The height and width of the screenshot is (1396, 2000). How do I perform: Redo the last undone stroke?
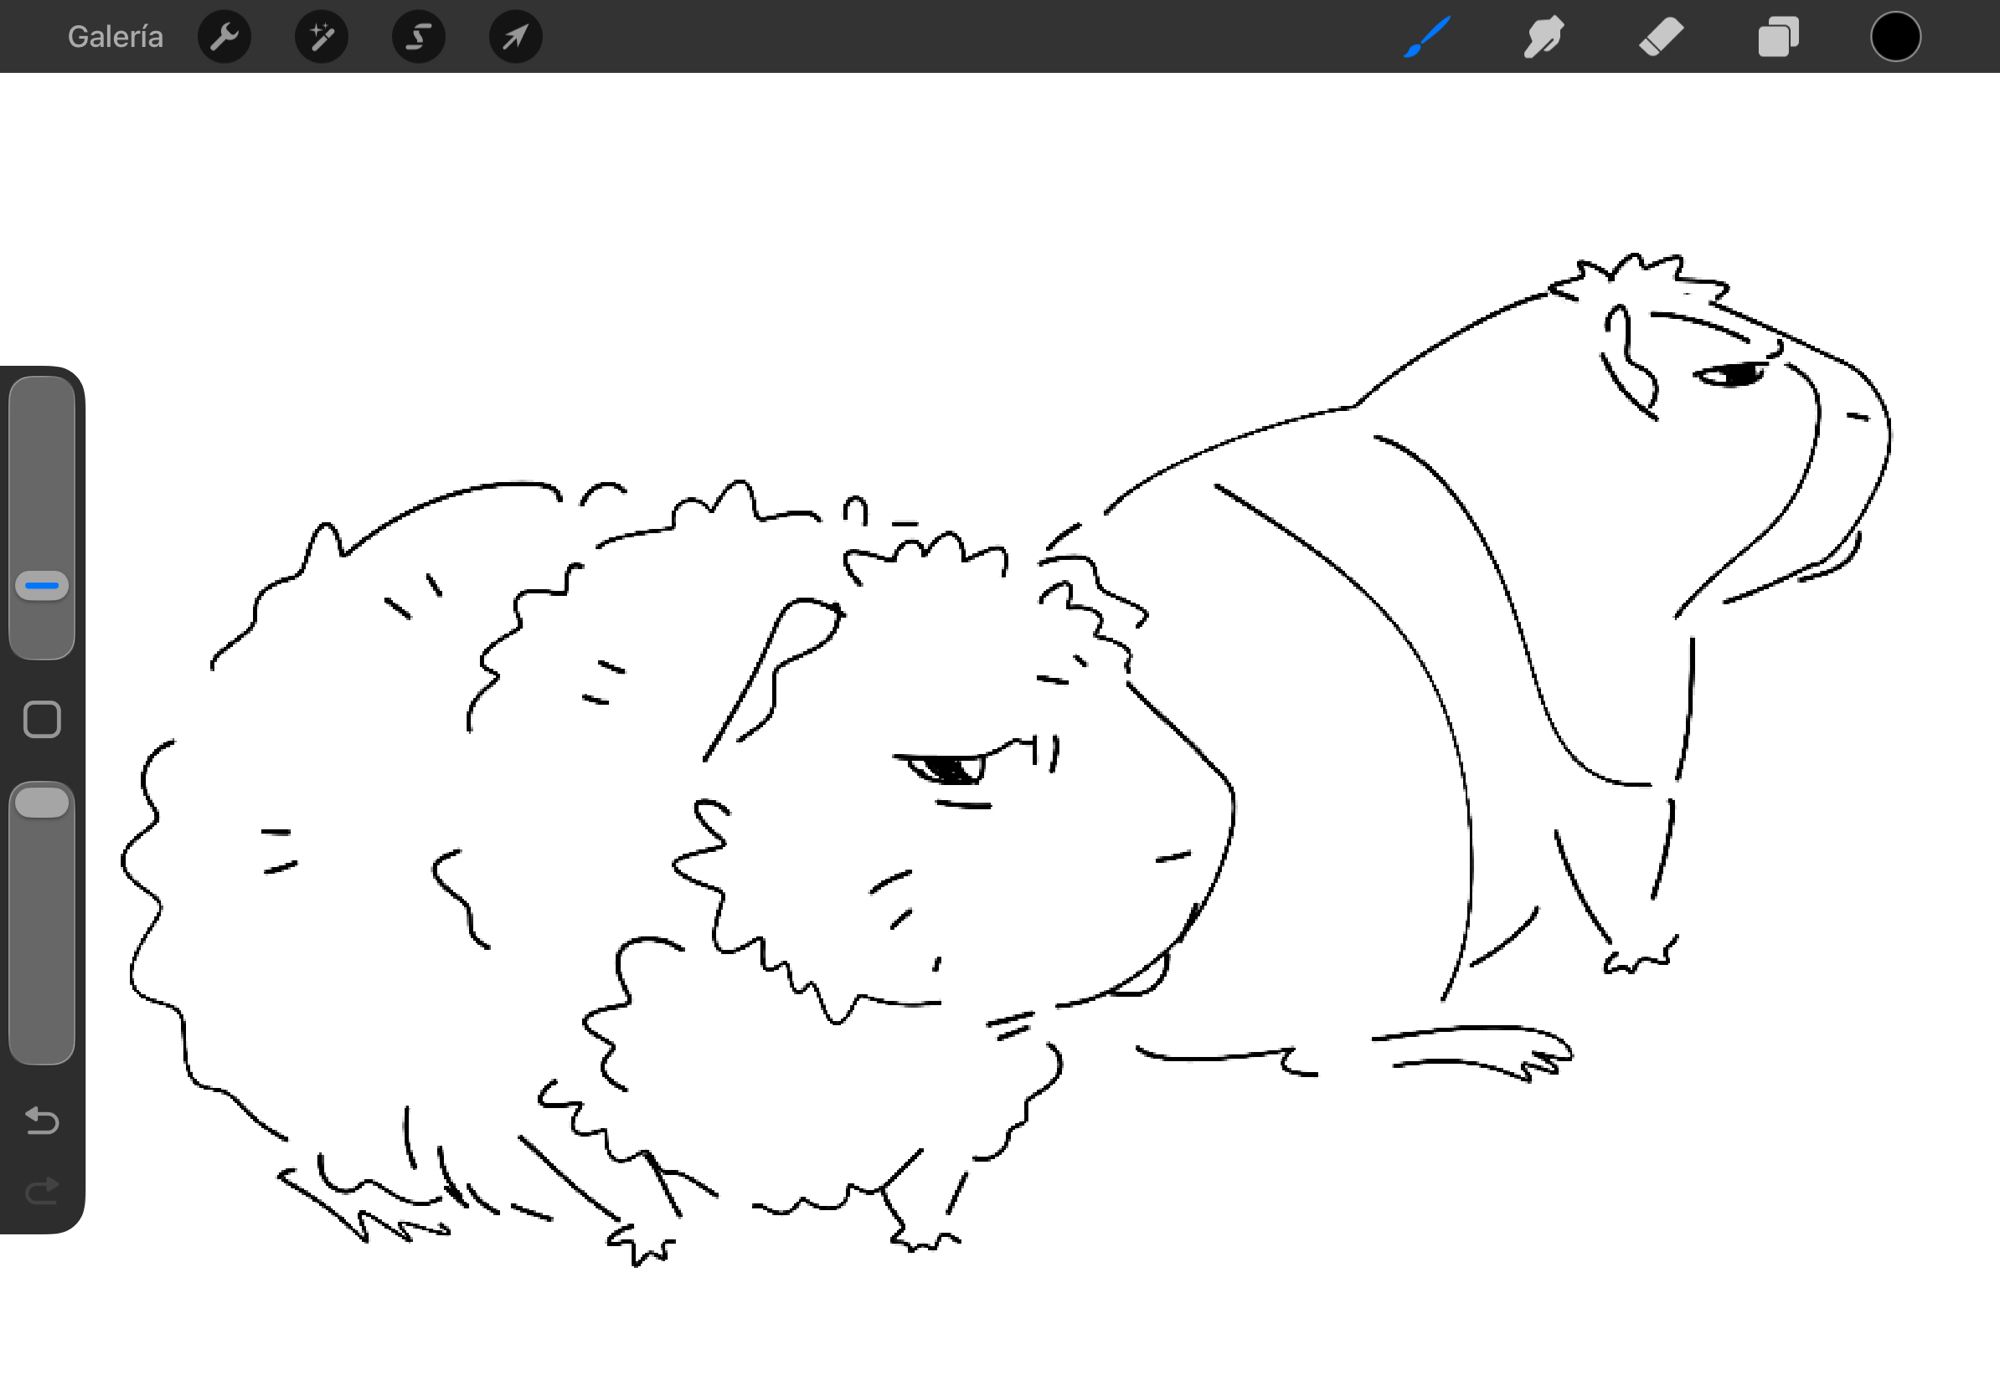click(42, 1191)
